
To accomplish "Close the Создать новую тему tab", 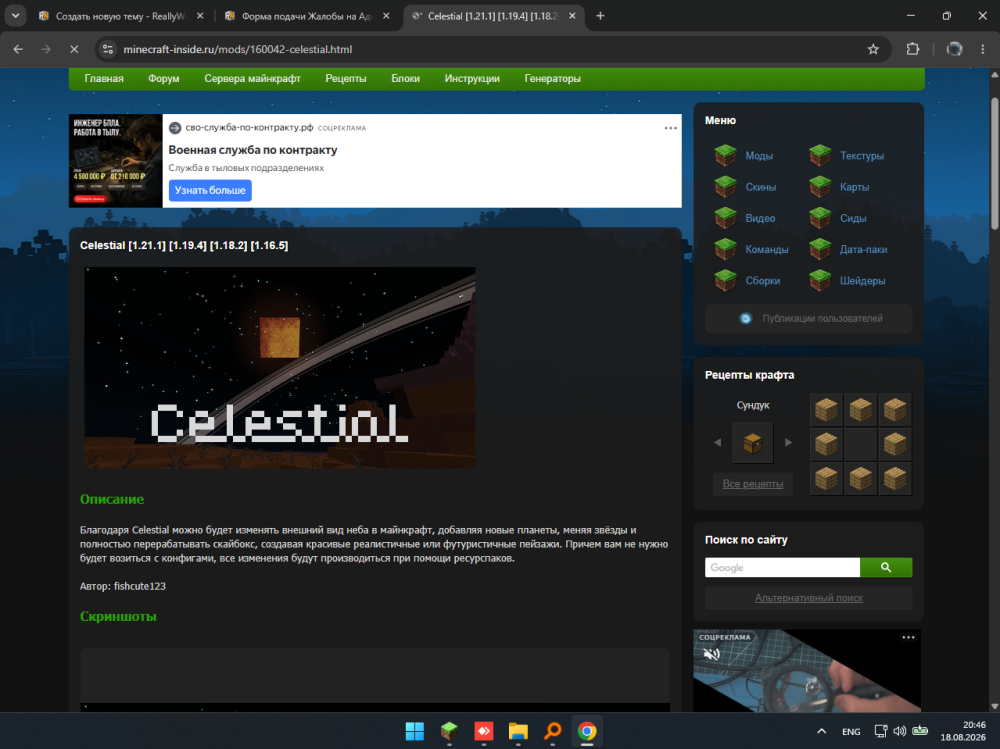I will click(200, 16).
